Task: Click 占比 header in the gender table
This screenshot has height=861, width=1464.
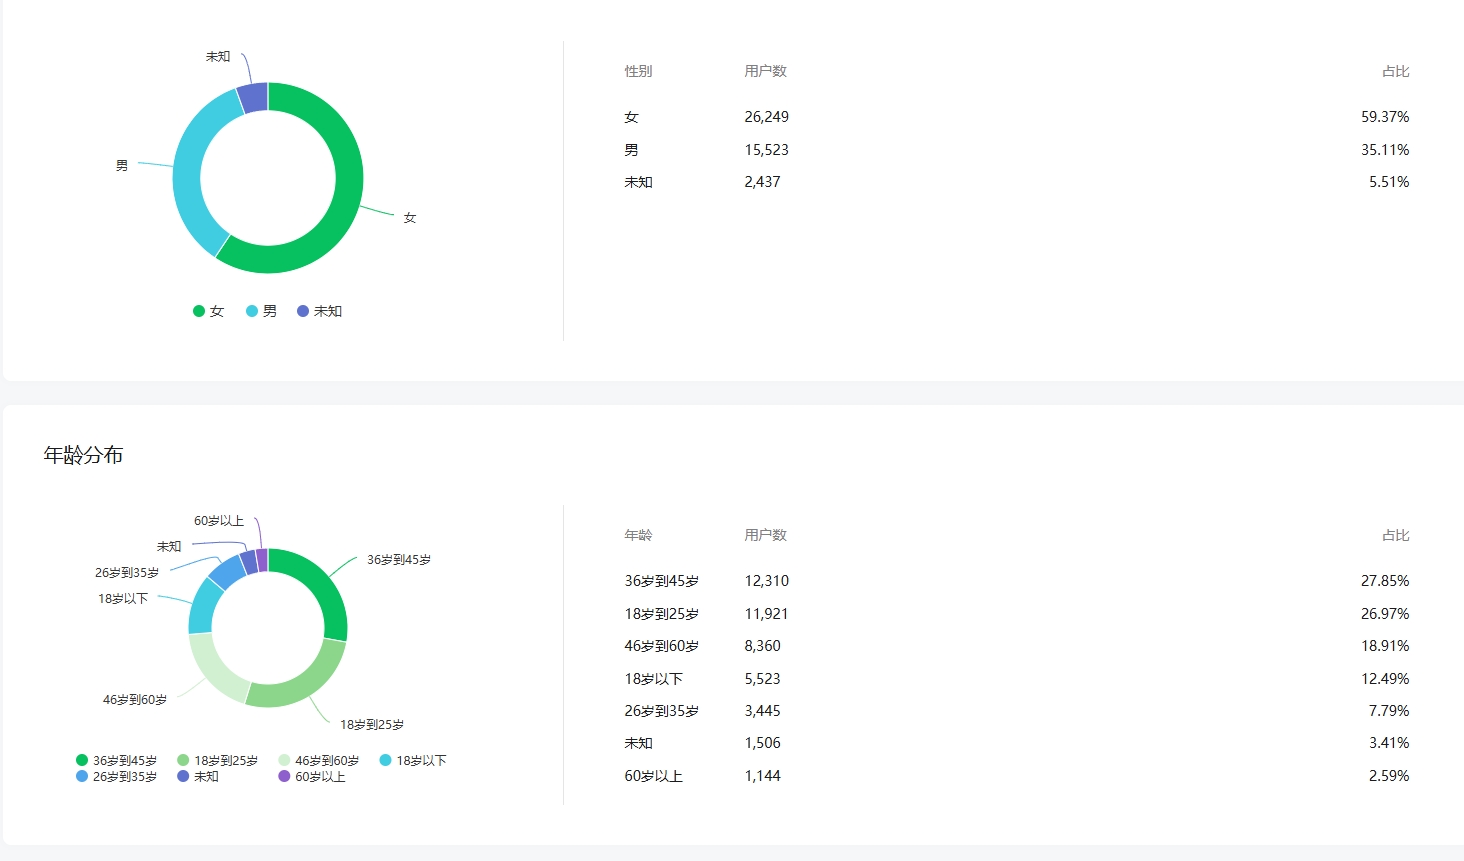Action: (1395, 71)
